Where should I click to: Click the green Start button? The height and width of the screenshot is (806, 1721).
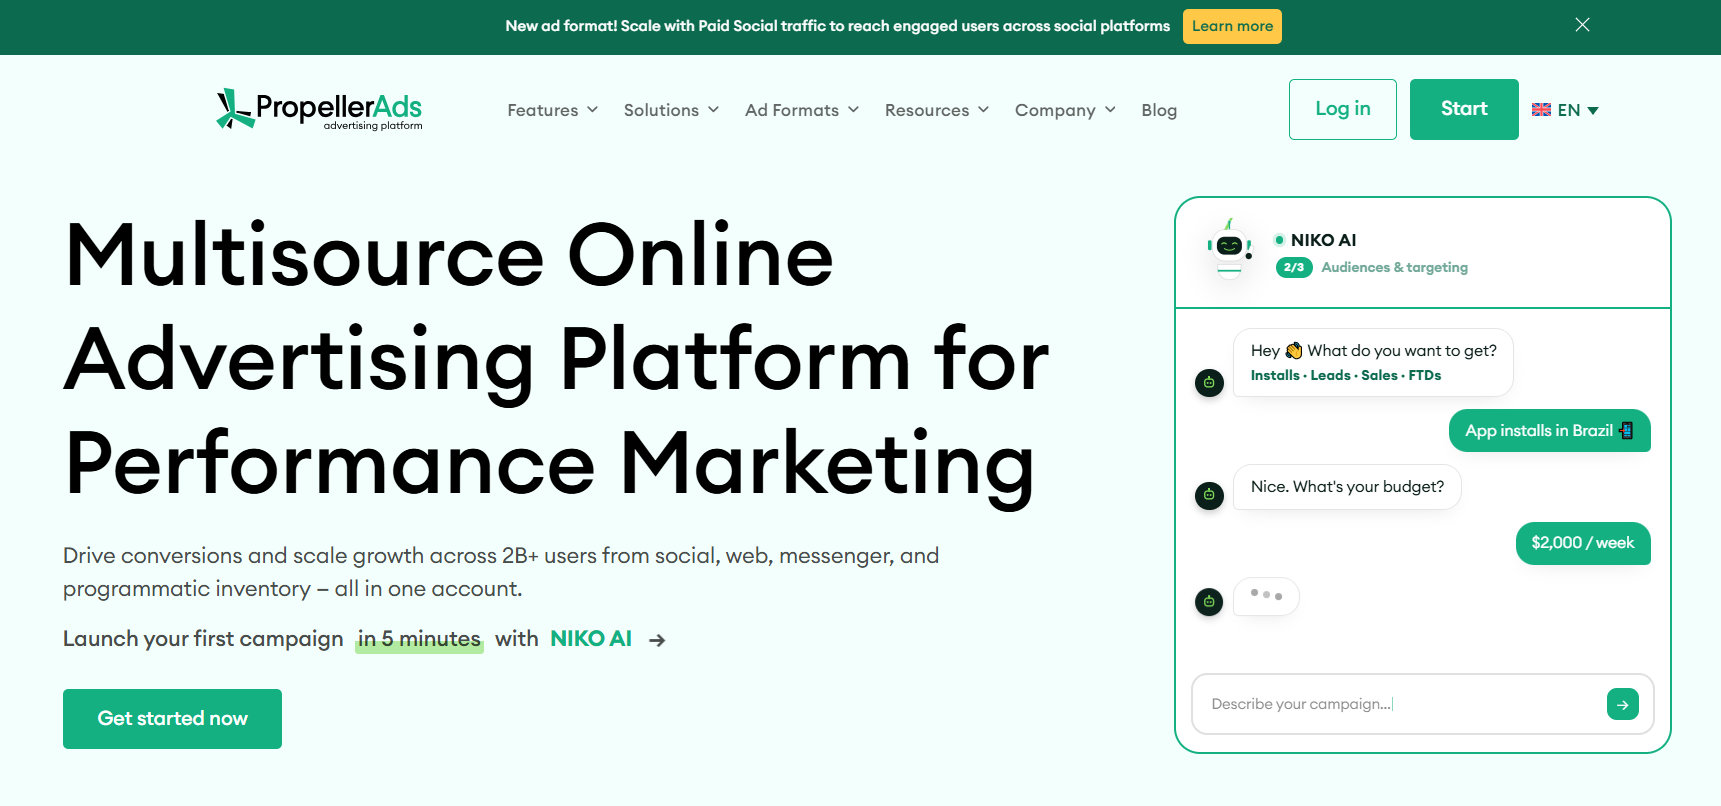click(x=1464, y=109)
